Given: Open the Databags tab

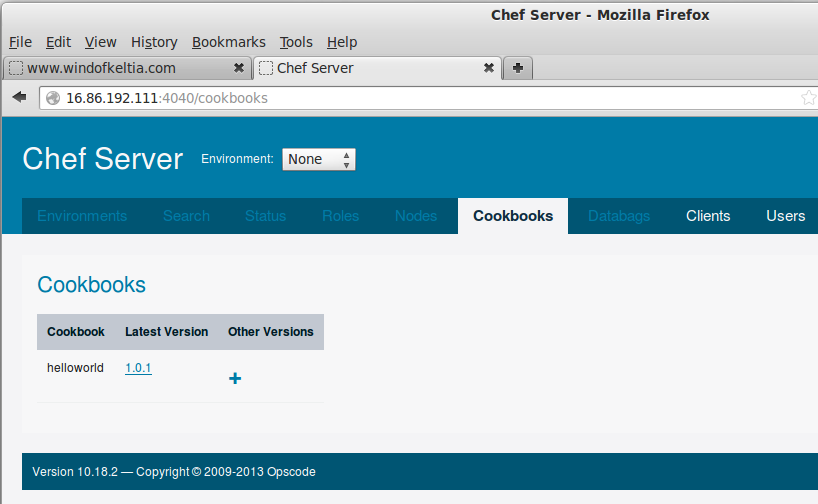Looking at the screenshot, I should tap(619, 216).
